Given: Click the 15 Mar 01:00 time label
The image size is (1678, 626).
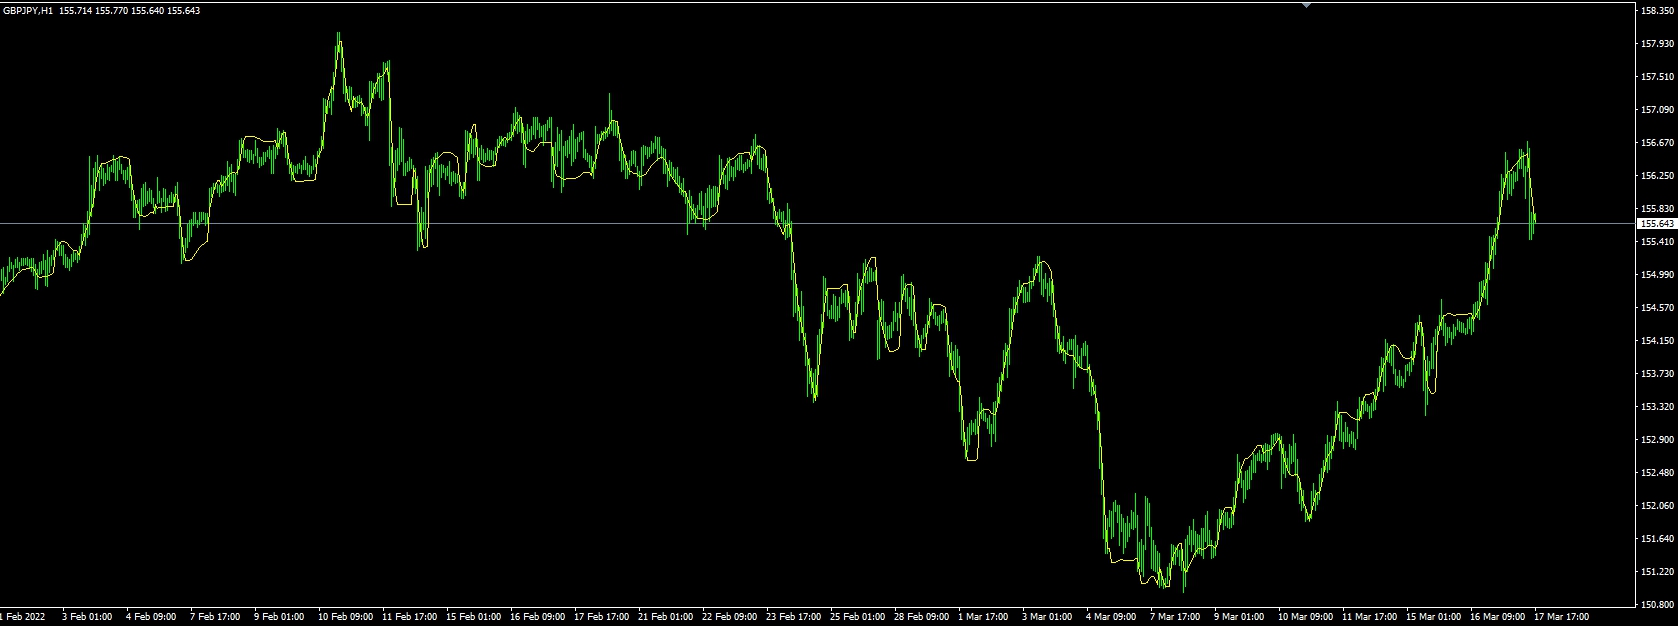Looking at the screenshot, I should [x=1434, y=617].
